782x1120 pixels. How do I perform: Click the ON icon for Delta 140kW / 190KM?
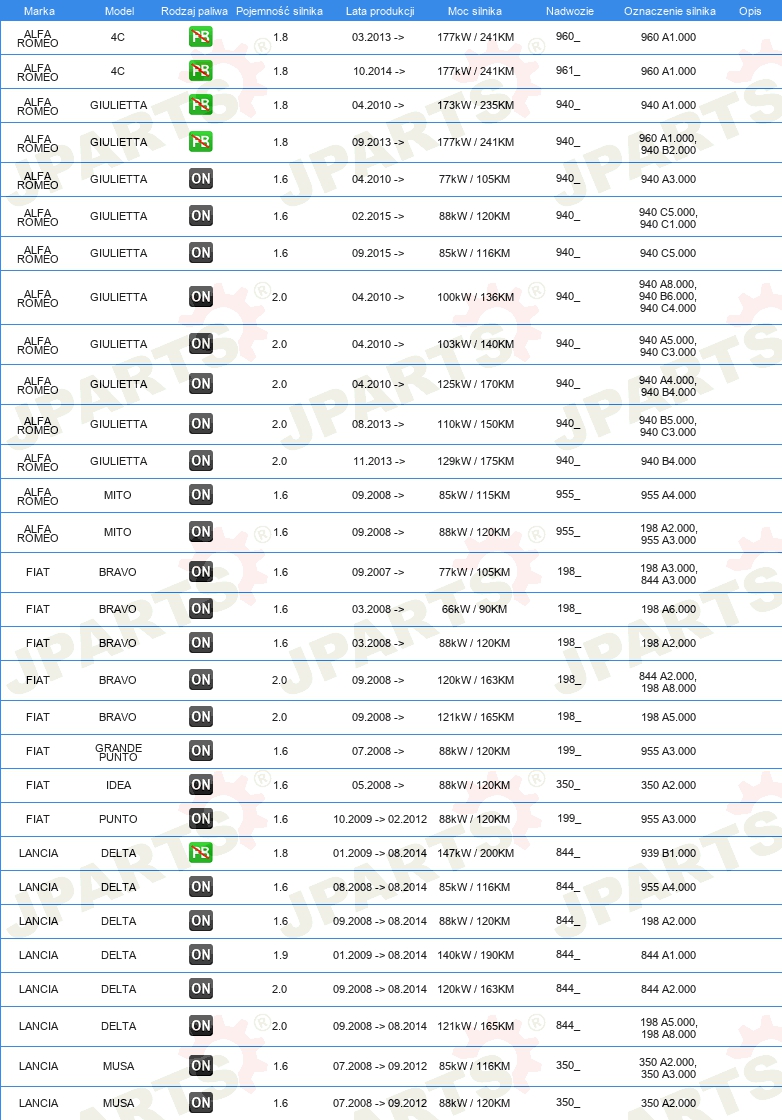click(x=201, y=954)
